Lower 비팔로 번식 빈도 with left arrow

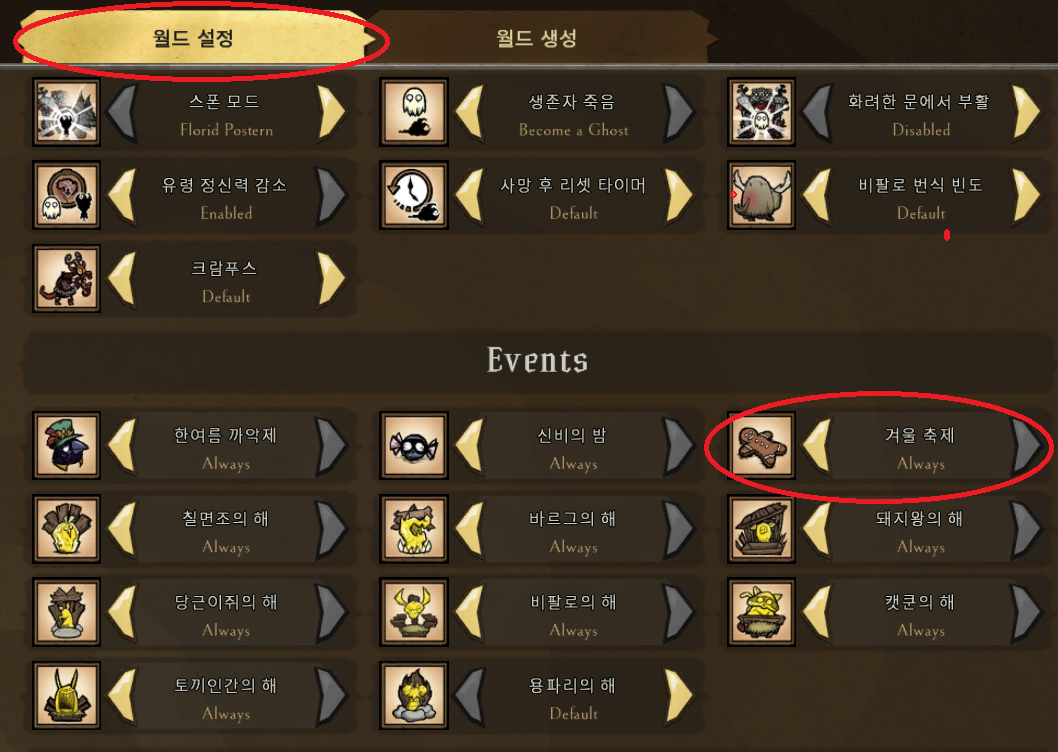(817, 195)
